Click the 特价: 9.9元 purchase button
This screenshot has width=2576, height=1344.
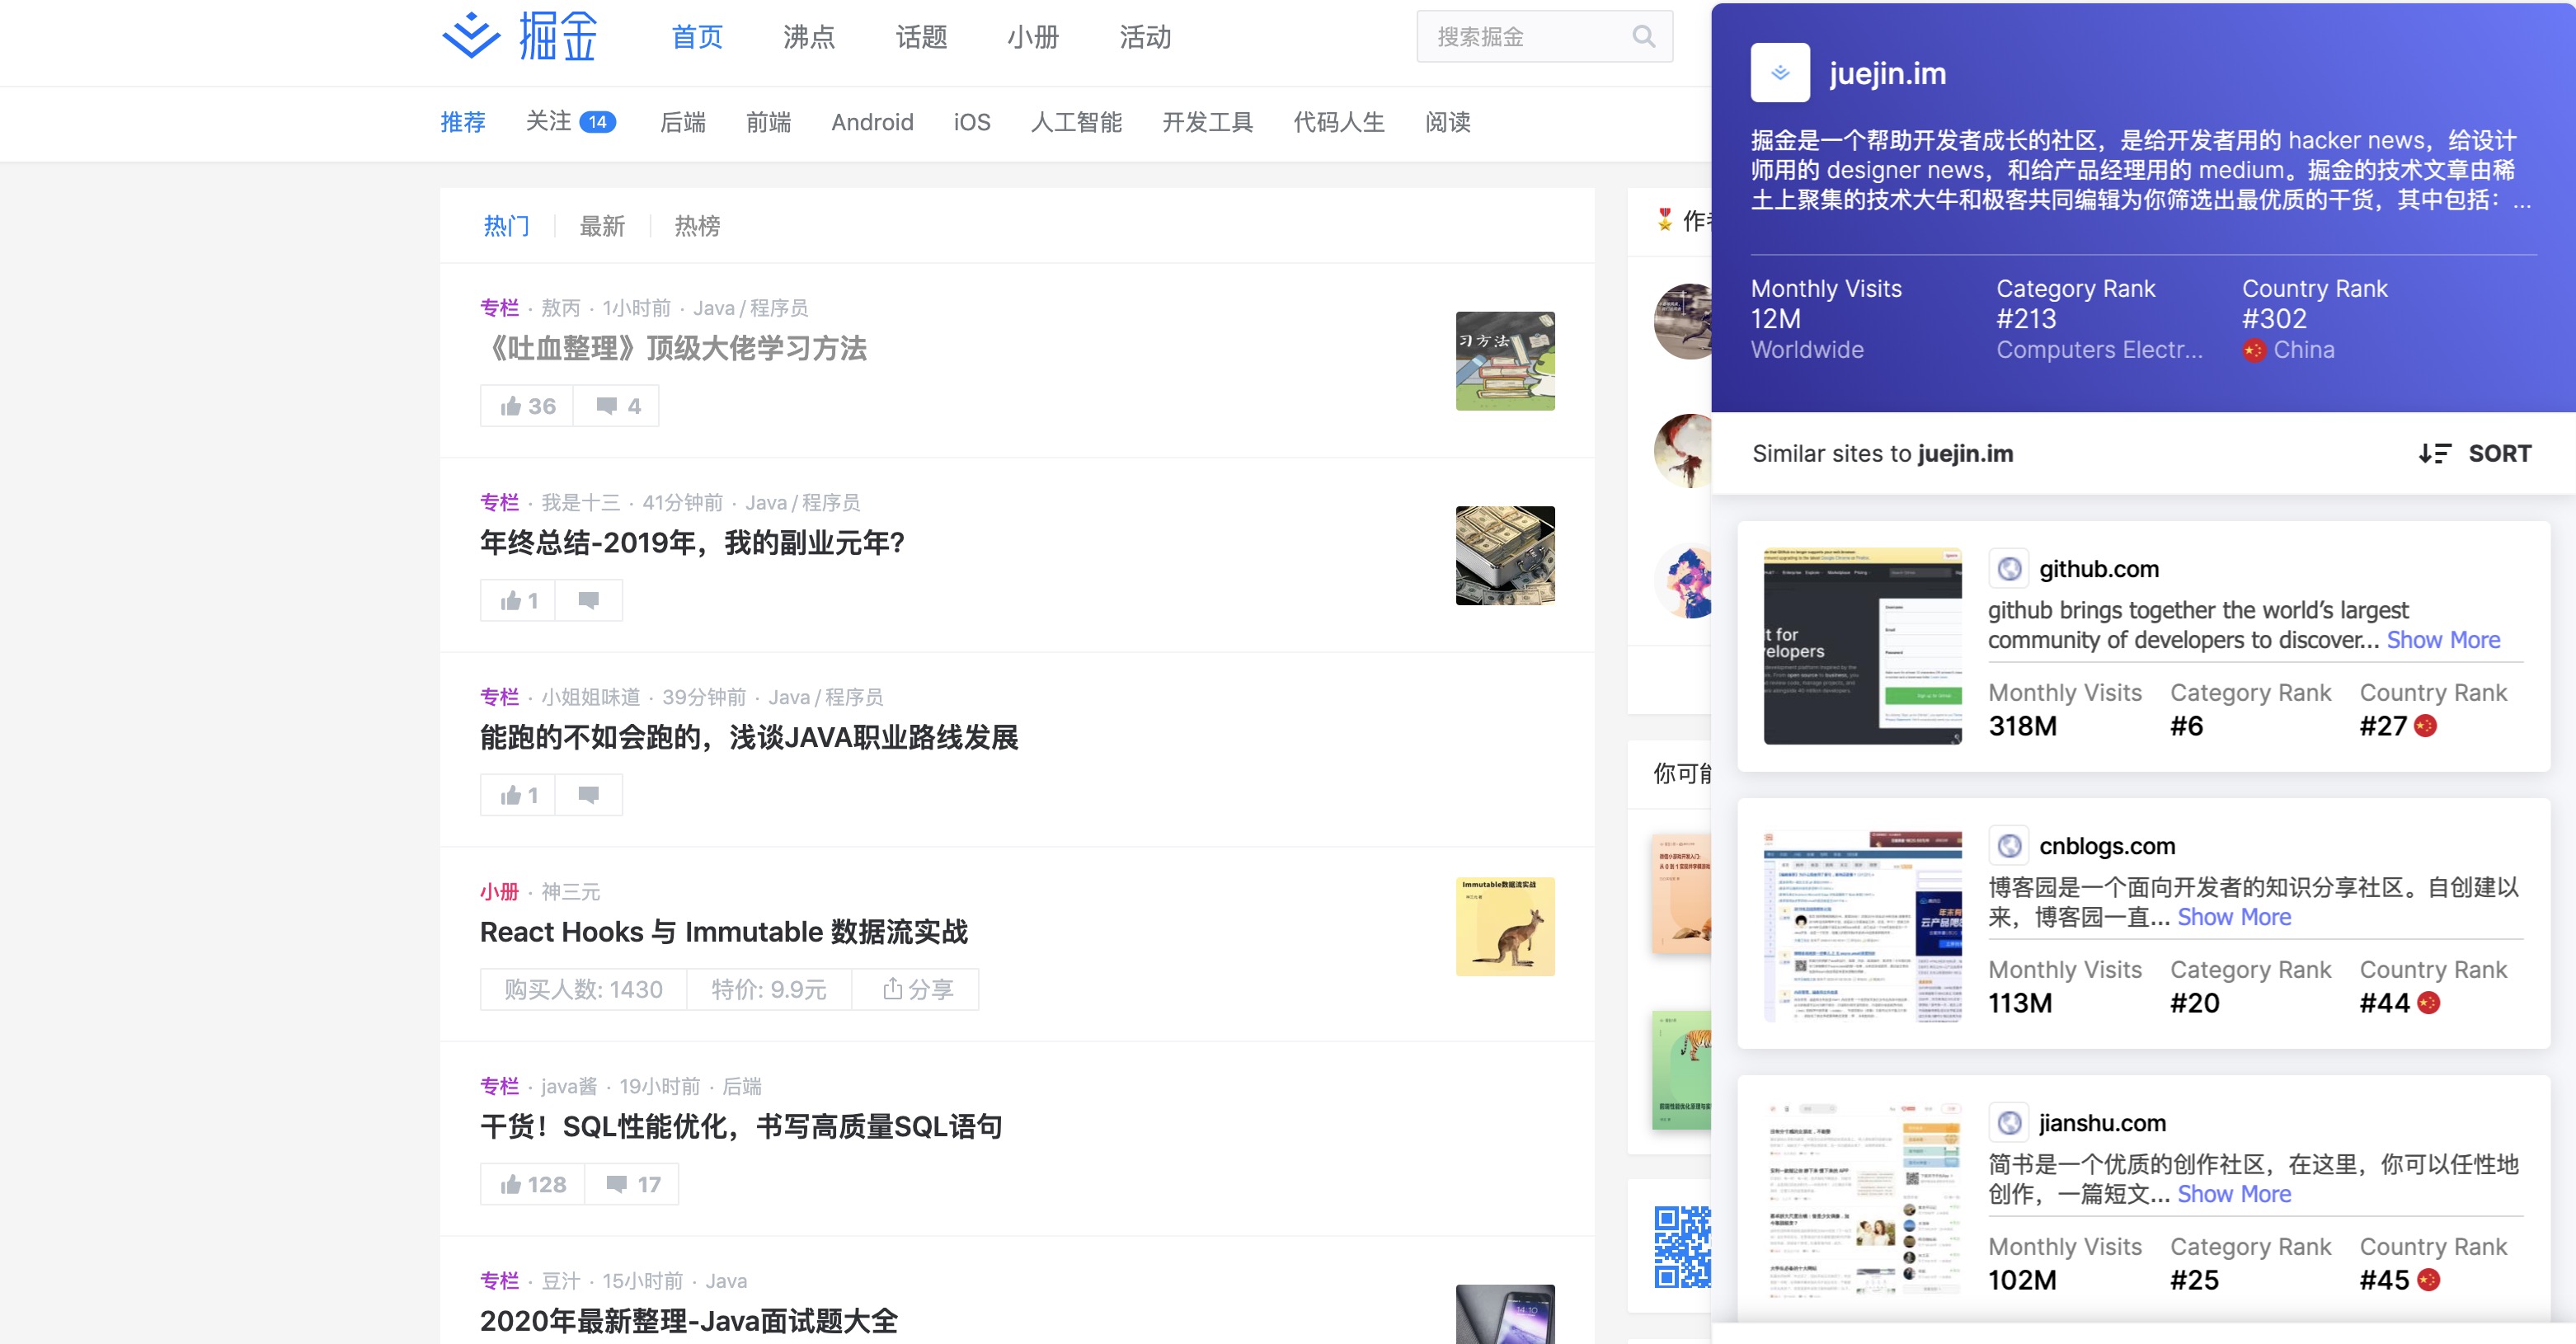(x=768, y=989)
